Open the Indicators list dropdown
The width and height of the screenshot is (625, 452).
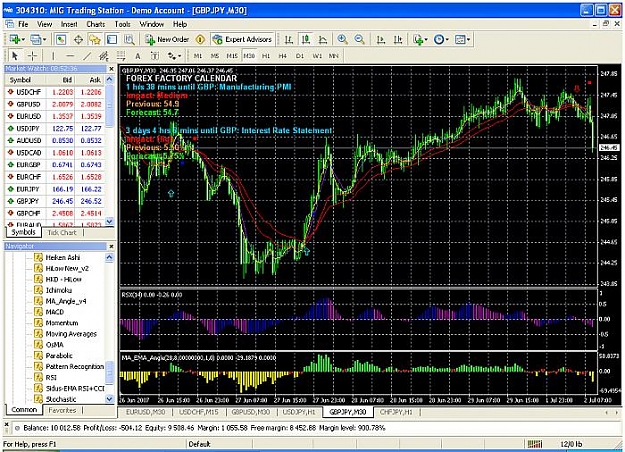420,39
